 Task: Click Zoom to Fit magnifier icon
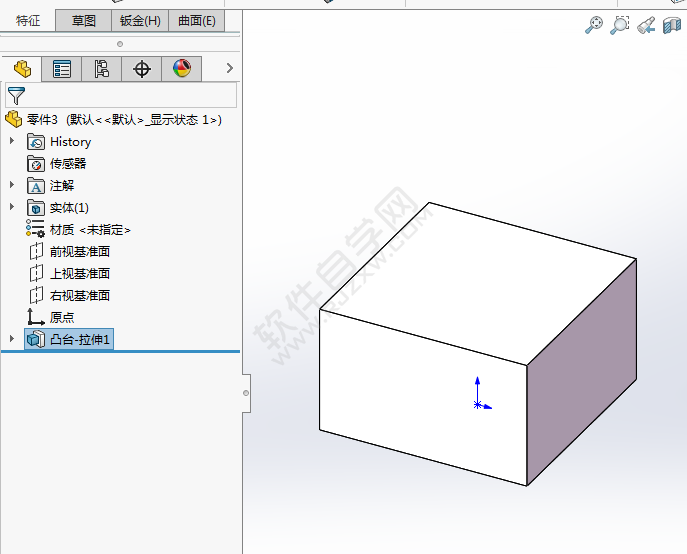point(594,25)
